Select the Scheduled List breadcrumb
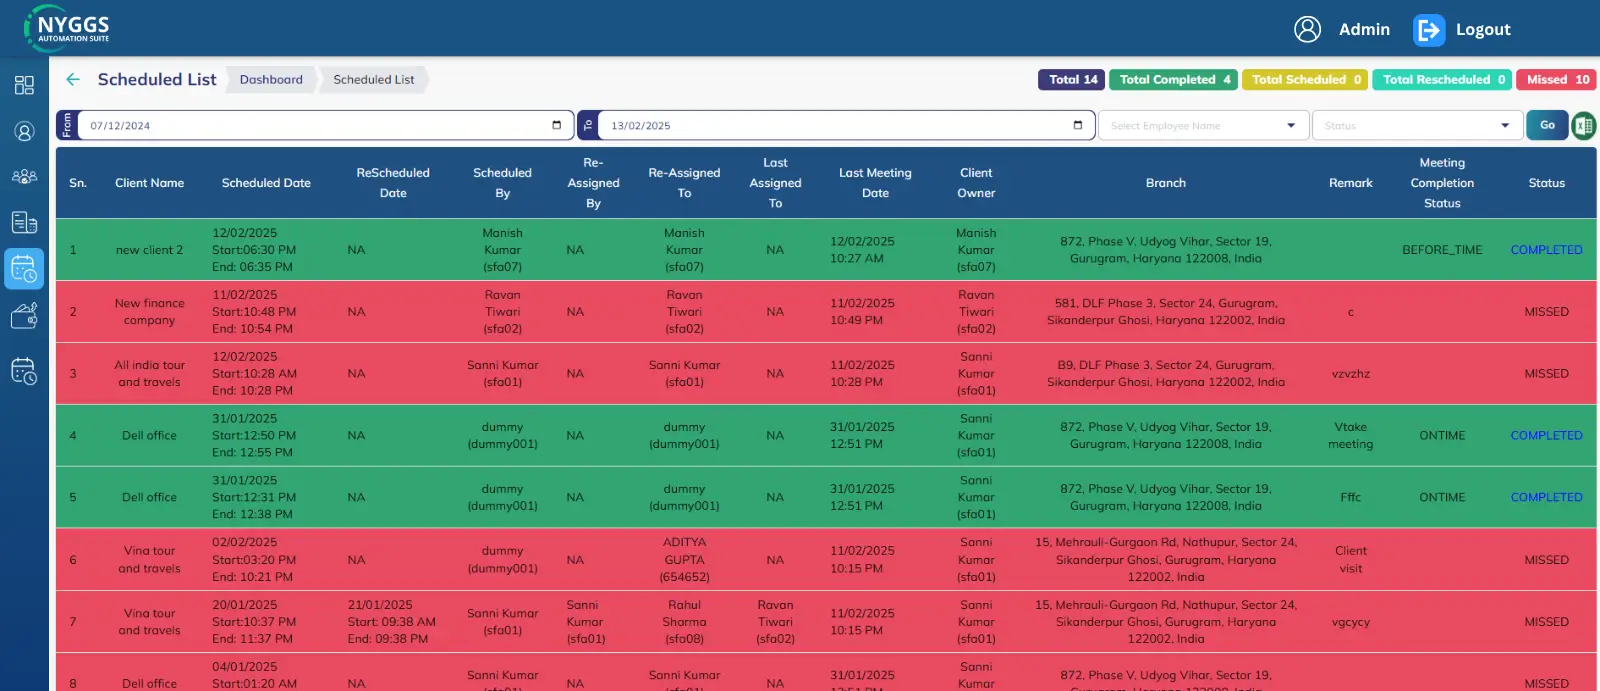 [x=373, y=80]
